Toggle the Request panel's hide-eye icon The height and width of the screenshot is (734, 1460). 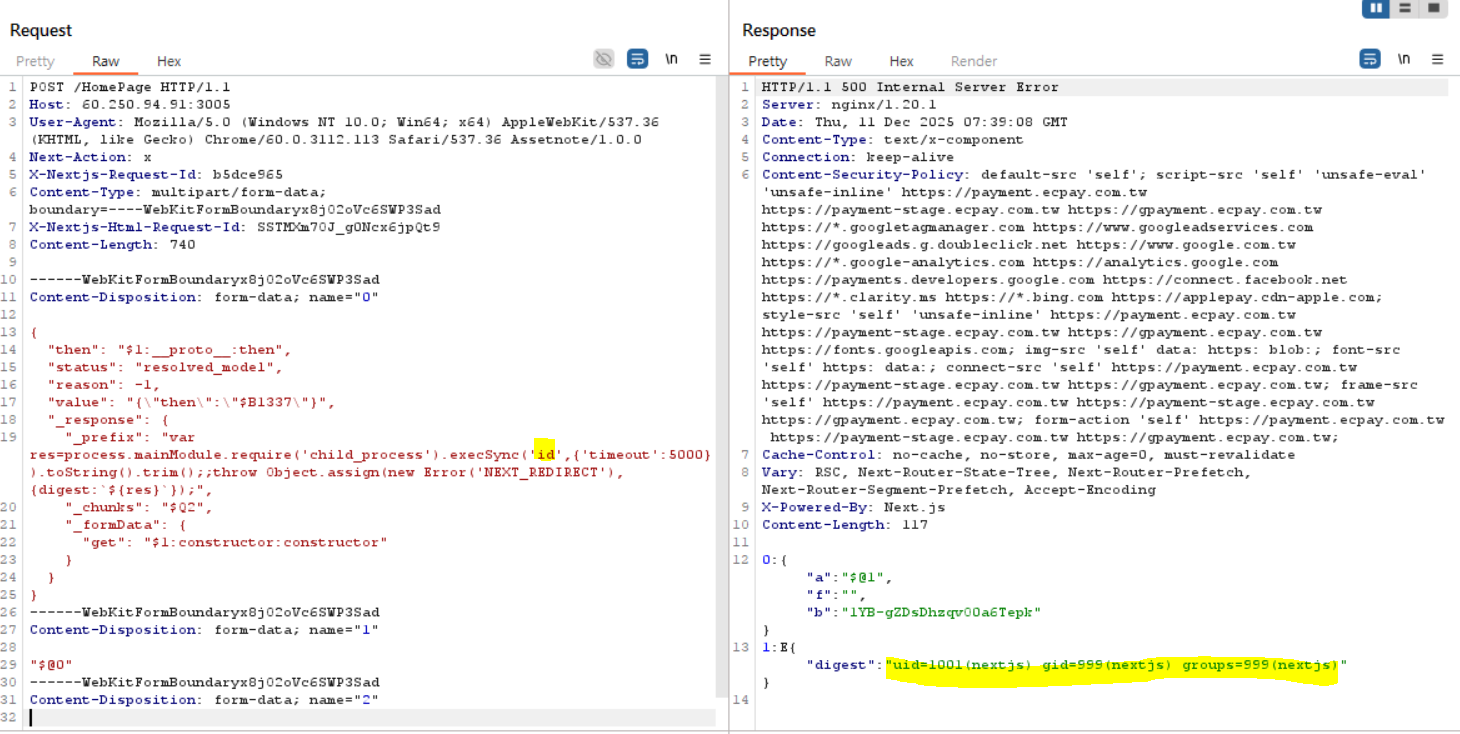(x=603, y=59)
